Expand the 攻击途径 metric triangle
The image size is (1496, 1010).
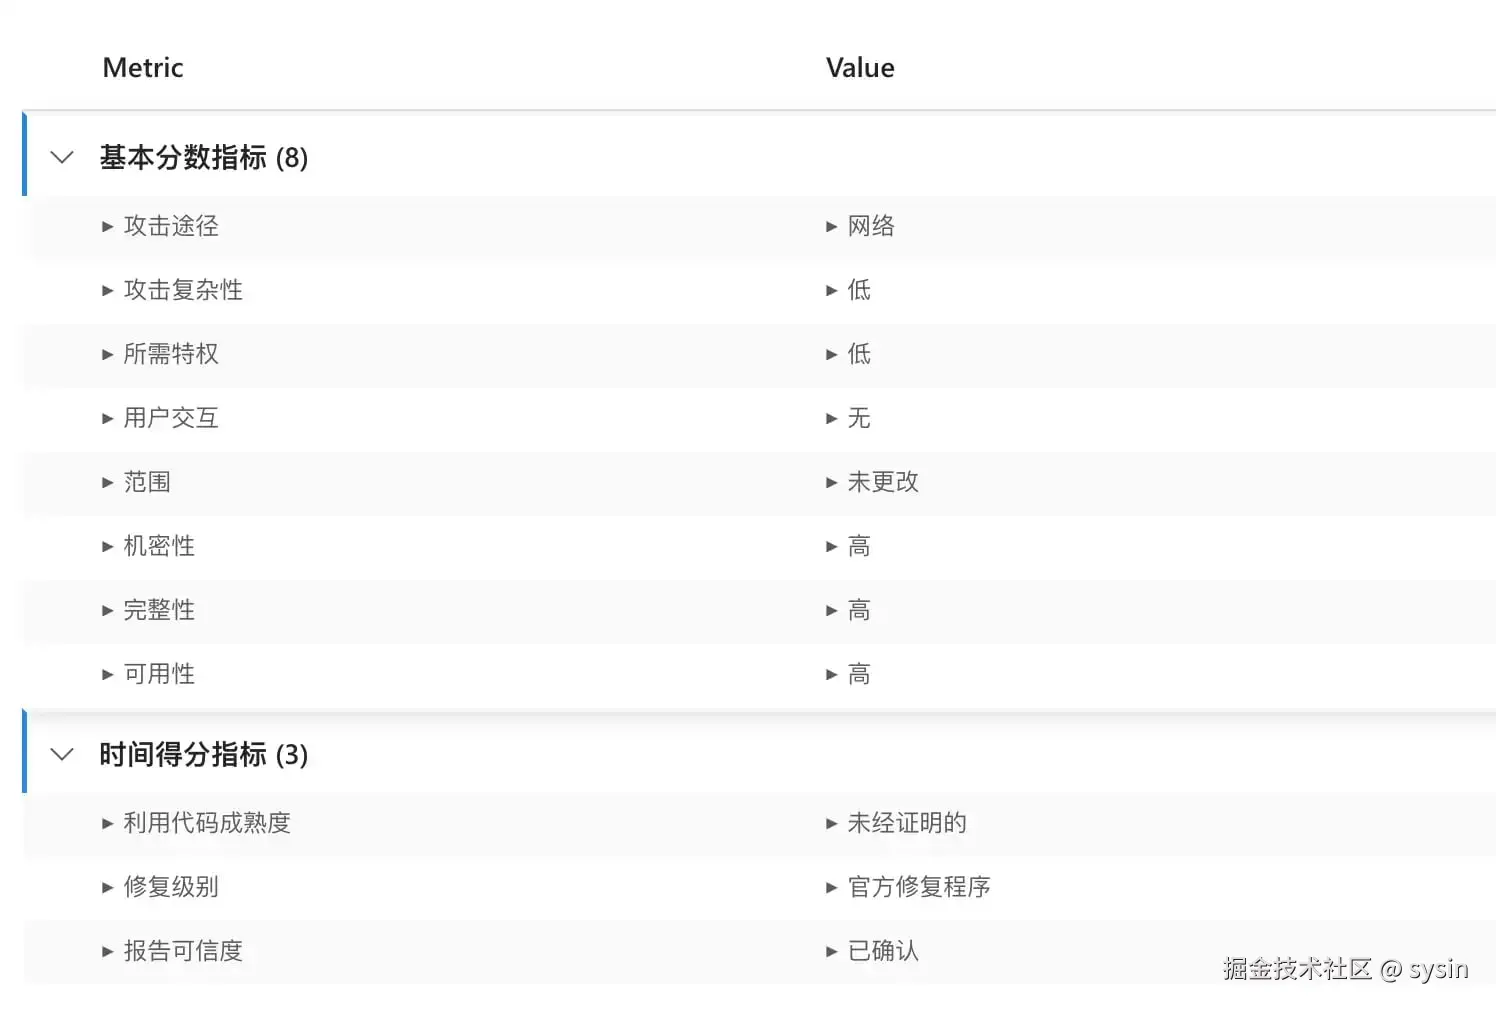point(108,227)
